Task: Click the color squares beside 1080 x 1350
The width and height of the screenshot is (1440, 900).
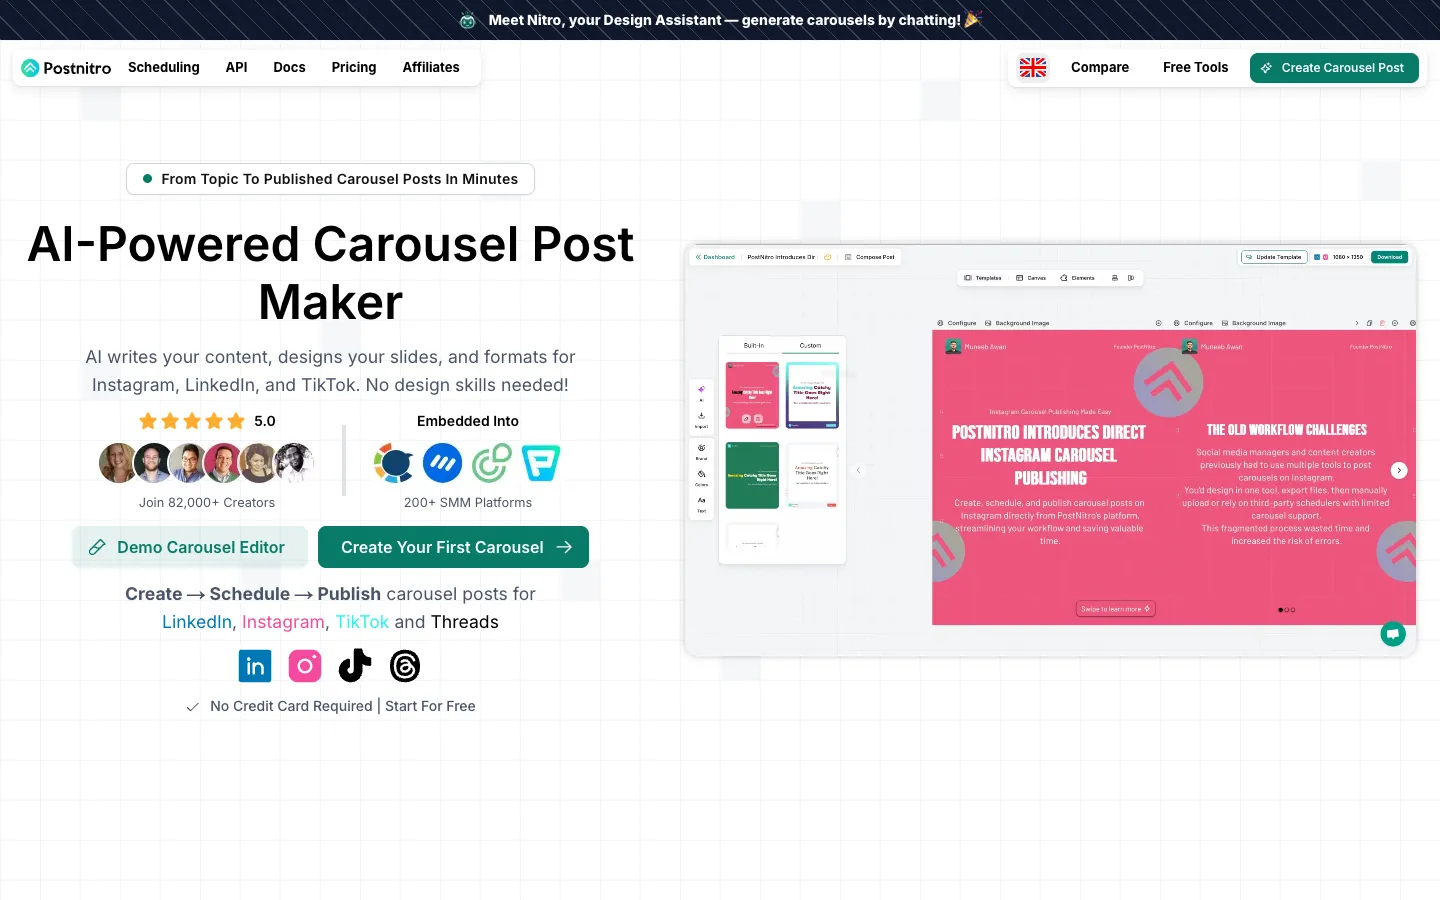Action: [1321, 257]
